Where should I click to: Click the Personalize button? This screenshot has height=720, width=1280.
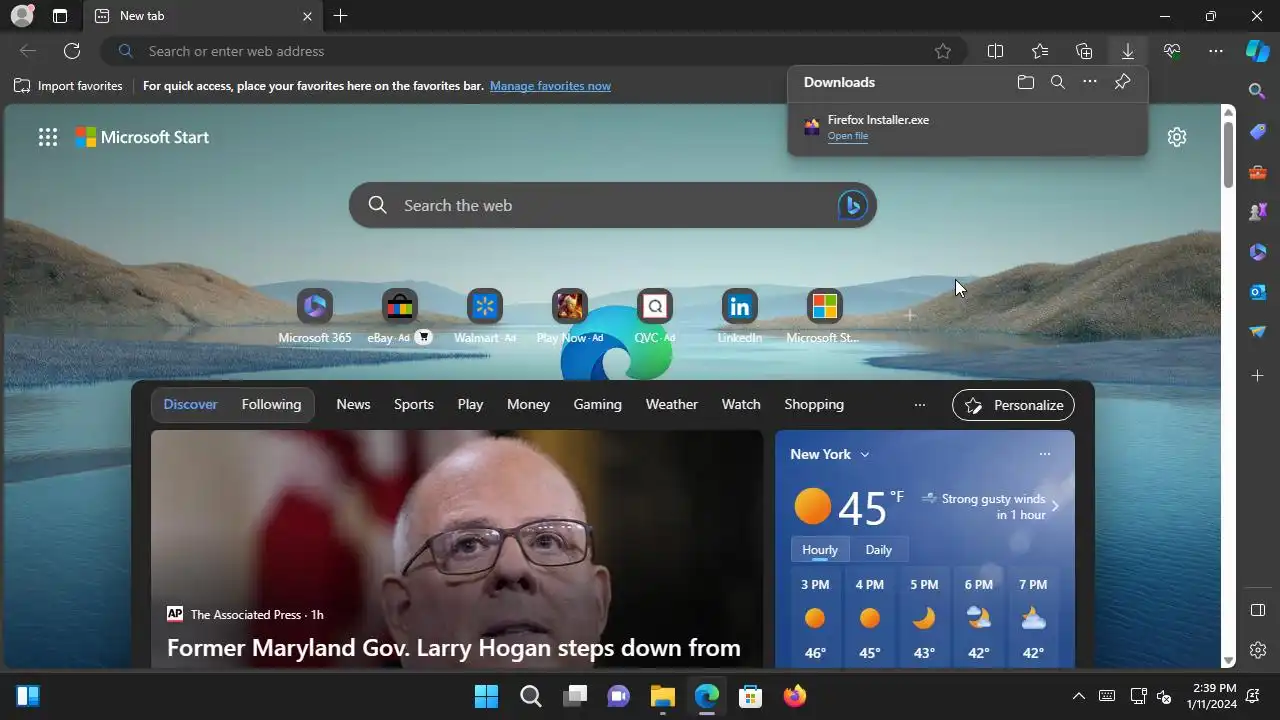pos(1014,405)
